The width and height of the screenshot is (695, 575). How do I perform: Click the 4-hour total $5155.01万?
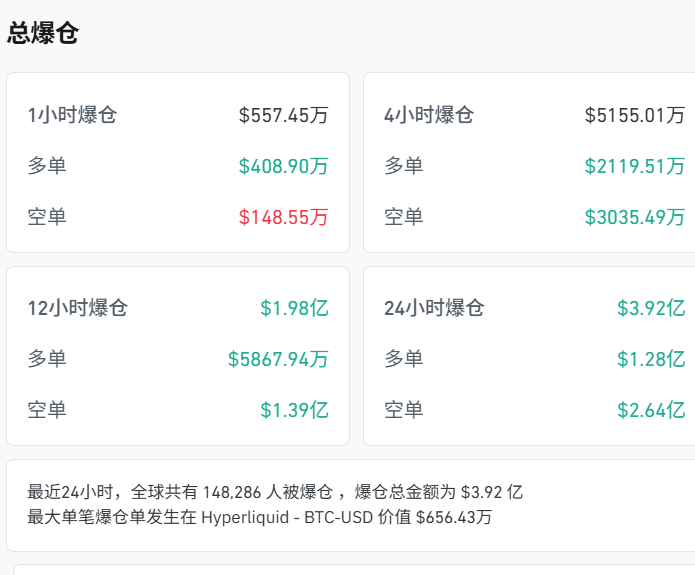[x=635, y=115]
